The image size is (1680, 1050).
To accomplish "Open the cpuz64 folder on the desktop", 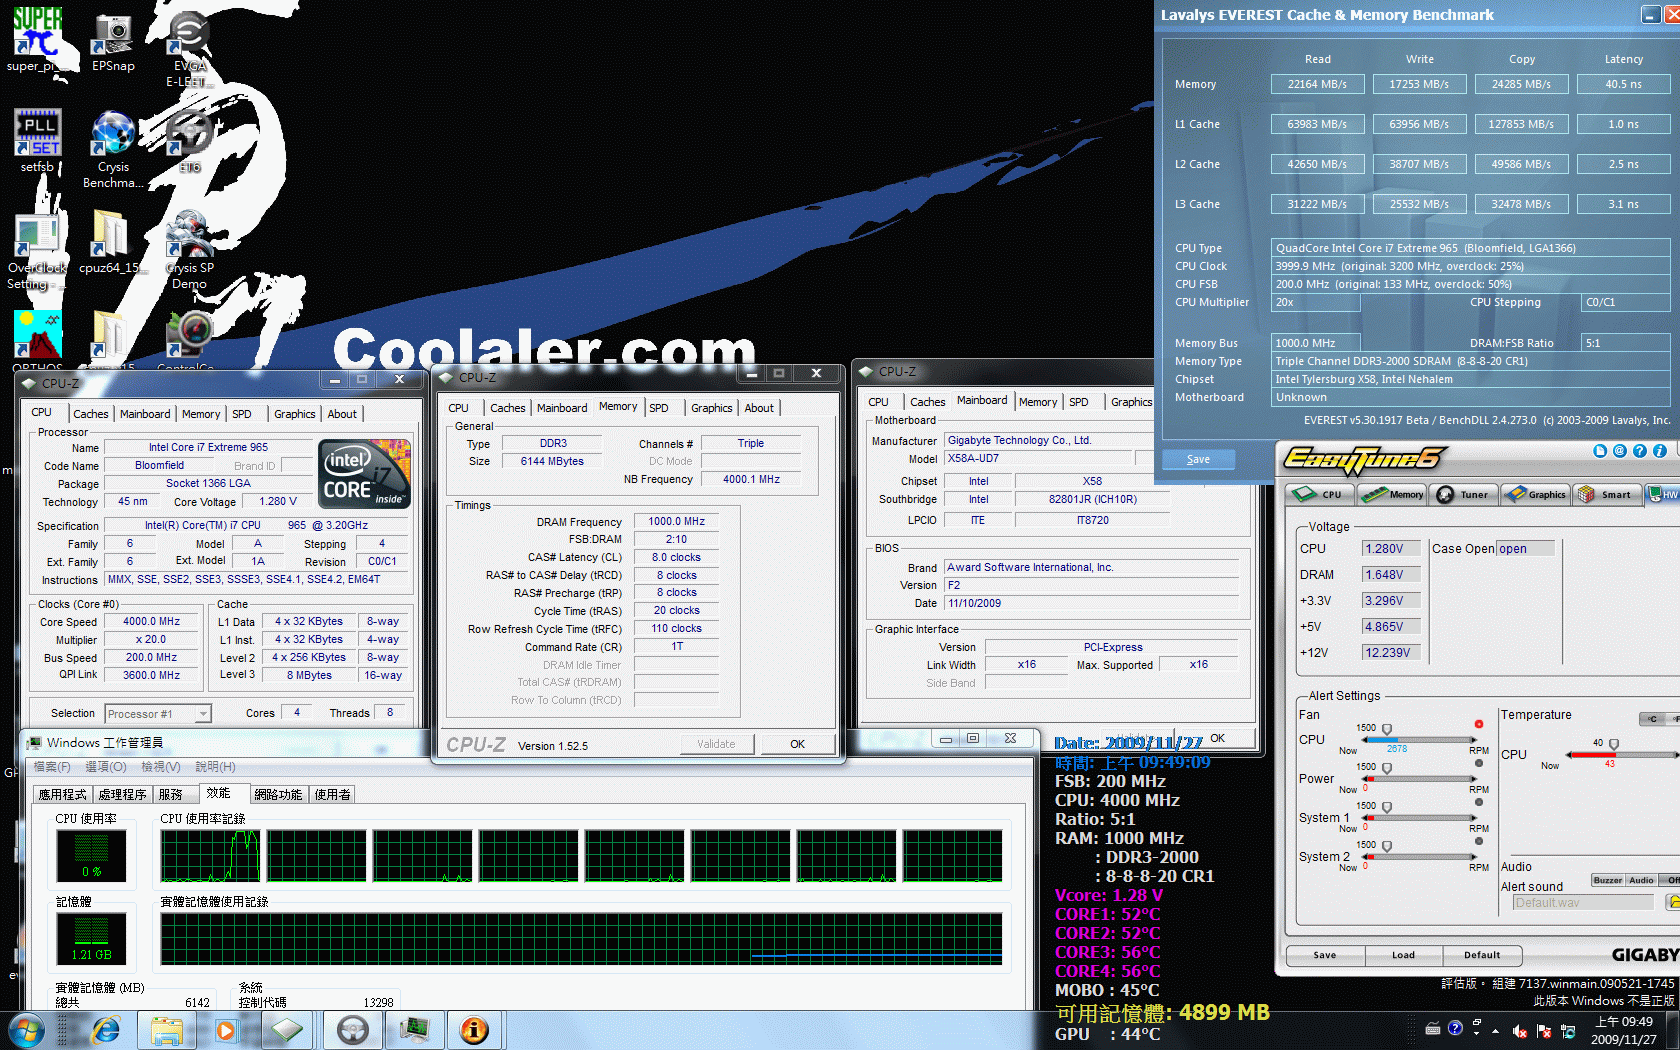I will [110, 242].
